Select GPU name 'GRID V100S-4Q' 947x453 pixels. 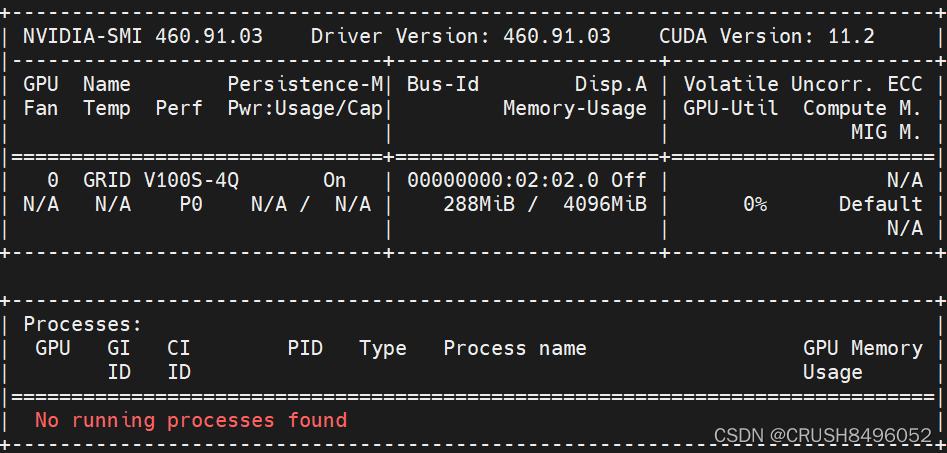[161, 180]
